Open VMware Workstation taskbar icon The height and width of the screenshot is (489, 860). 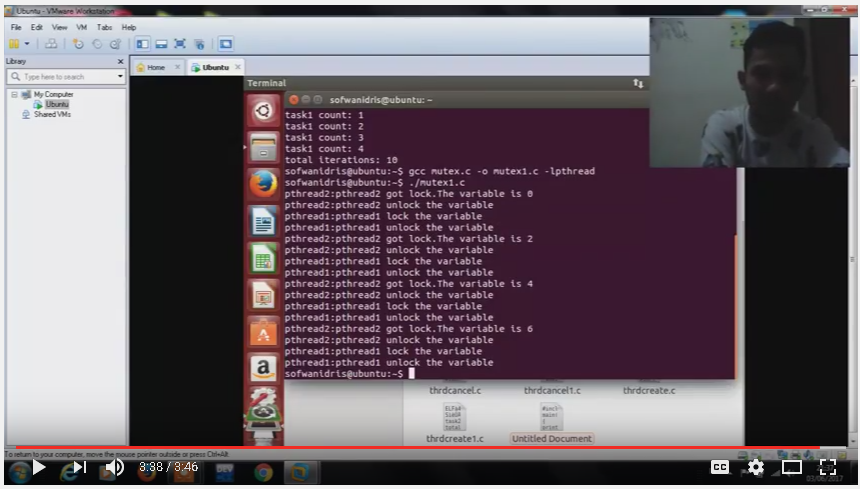click(x=300, y=472)
